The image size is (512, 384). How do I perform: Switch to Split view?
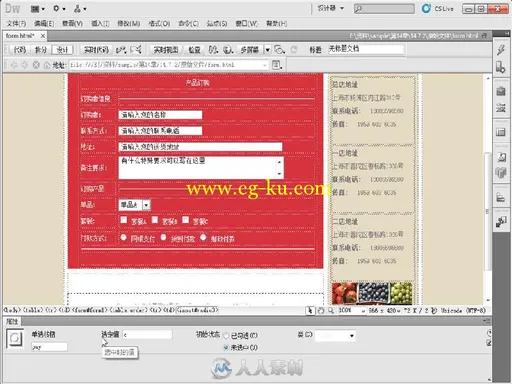(x=41, y=50)
